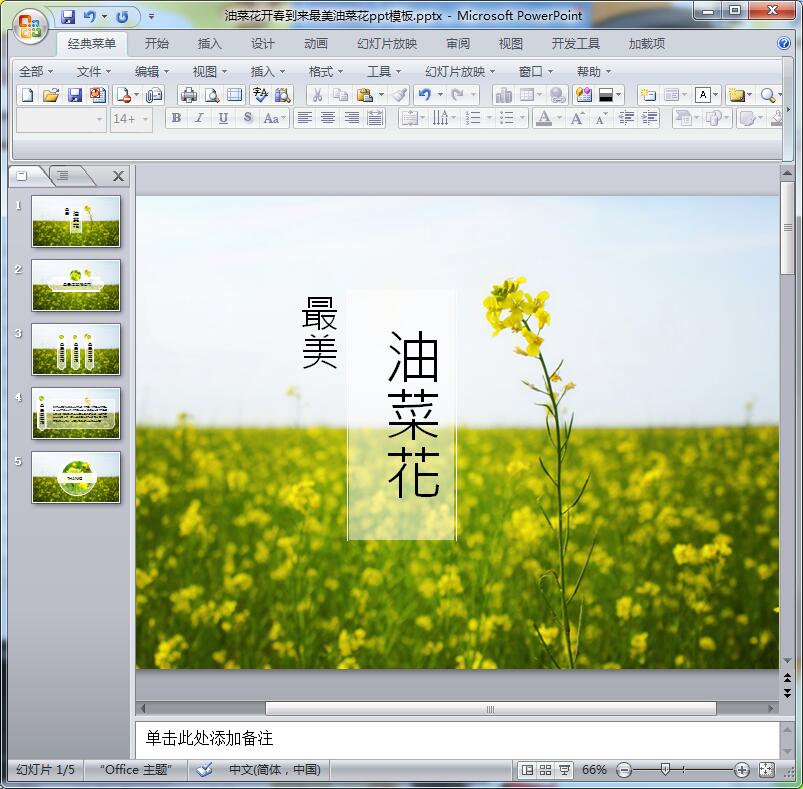
Task: Click the zoom-in plus button
Action: 742,770
